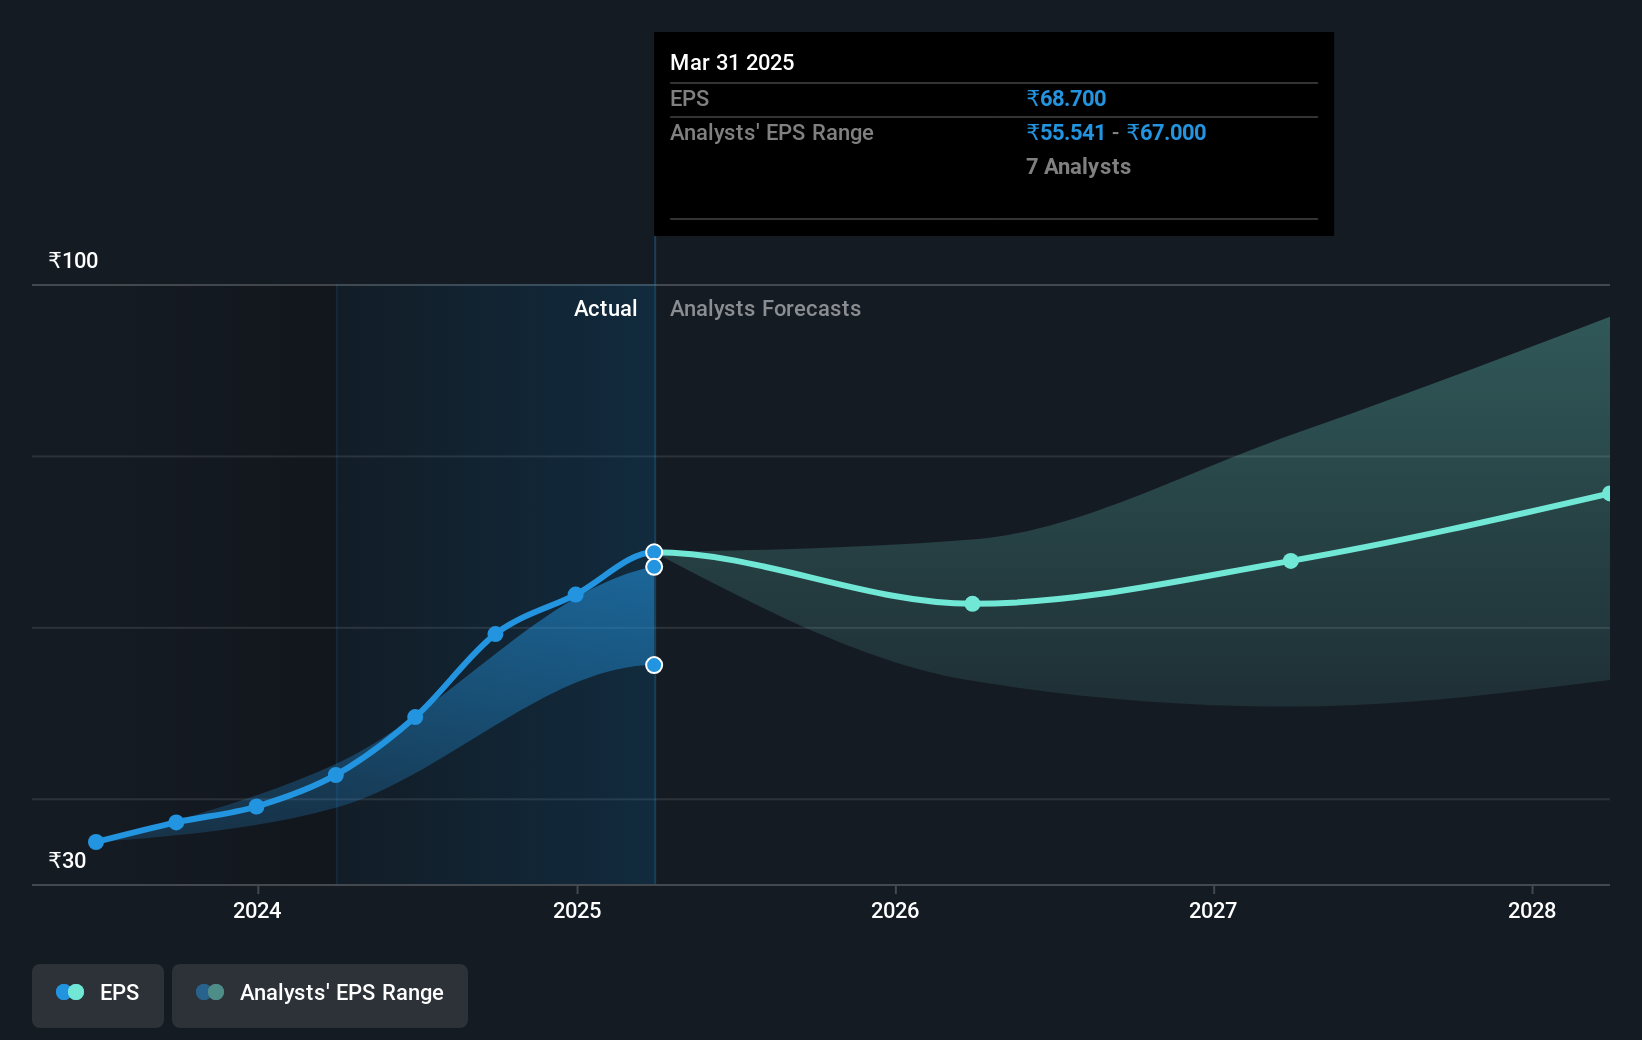The height and width of the screenshot is (1040, 1642).
Task: Click the EPS point at late 2024 quarter
Action: [496, 634]
